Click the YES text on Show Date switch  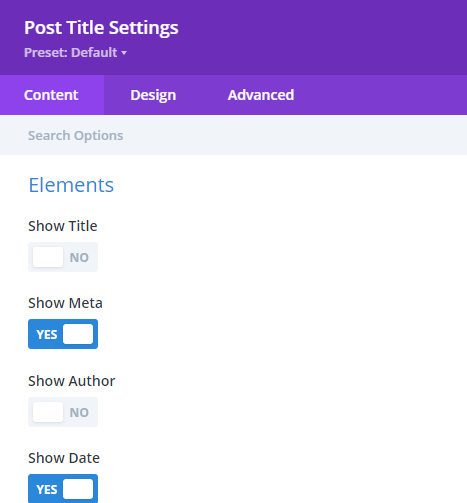47,489
